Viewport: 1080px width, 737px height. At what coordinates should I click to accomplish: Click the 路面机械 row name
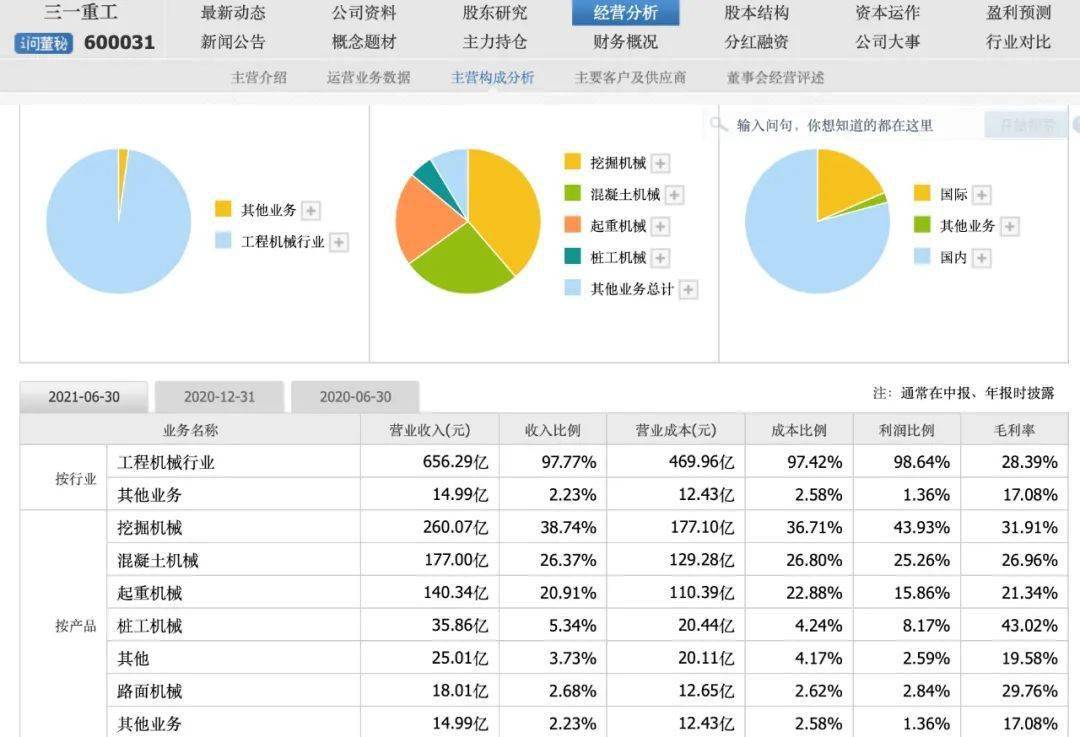149,692
